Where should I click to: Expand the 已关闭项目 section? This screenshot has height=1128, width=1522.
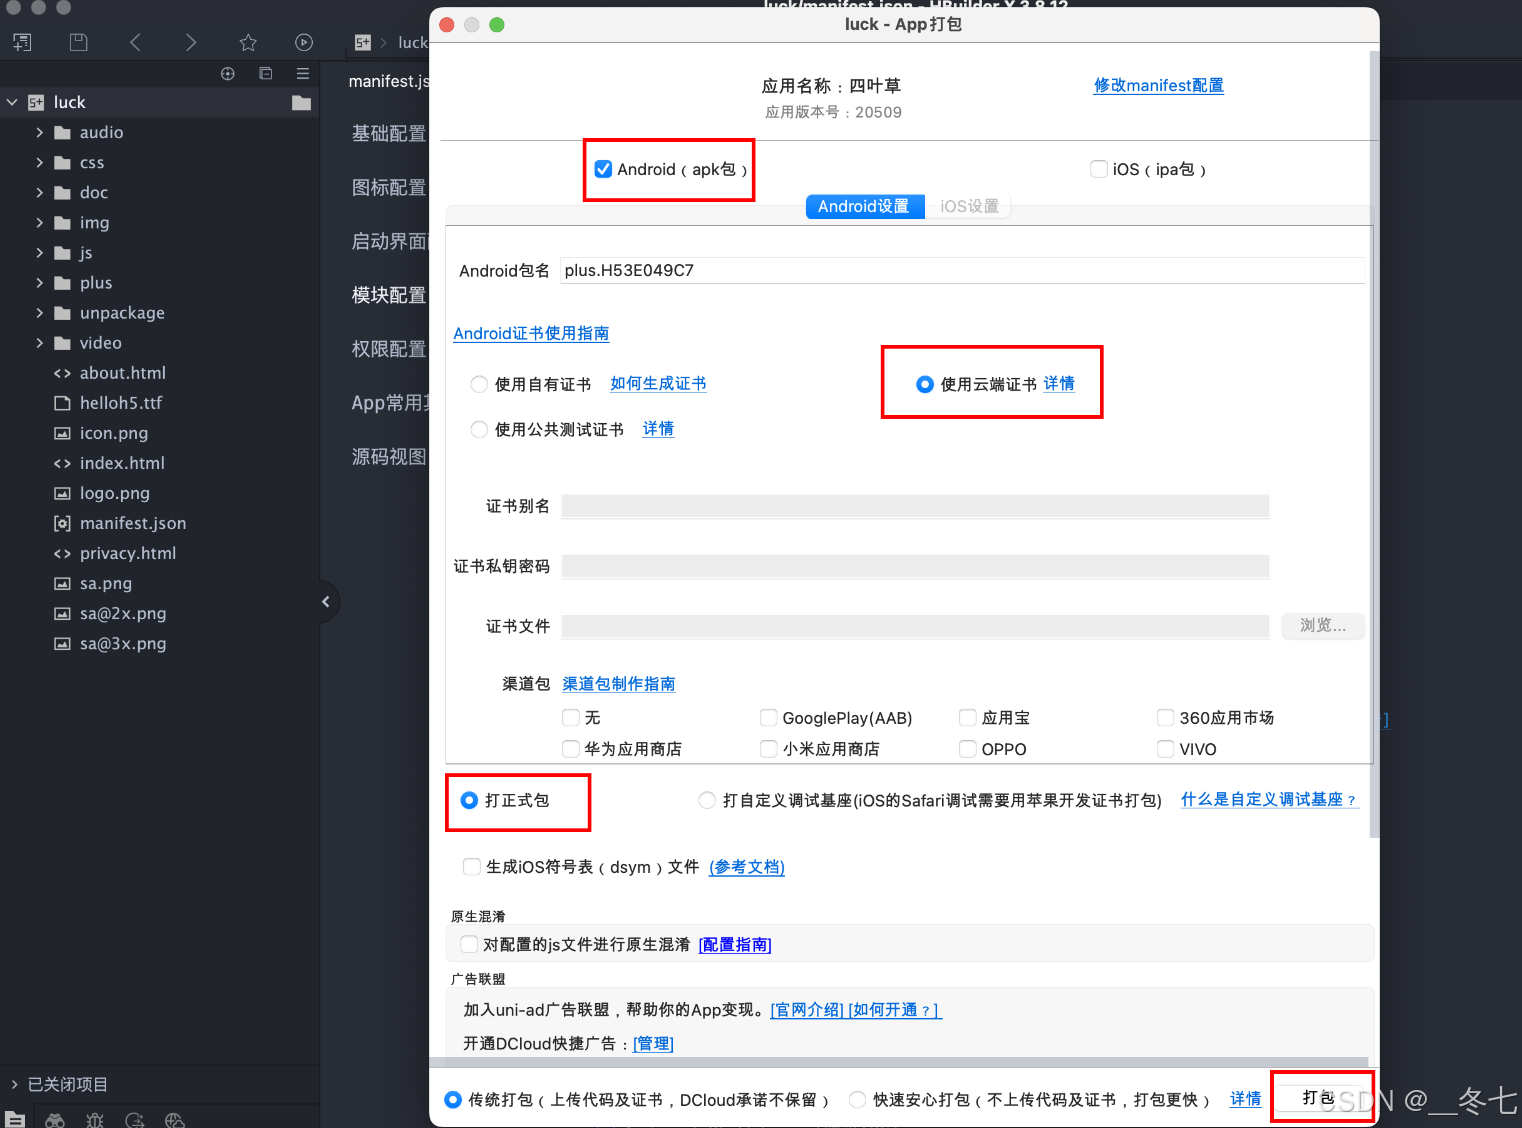click(14, 1084)
